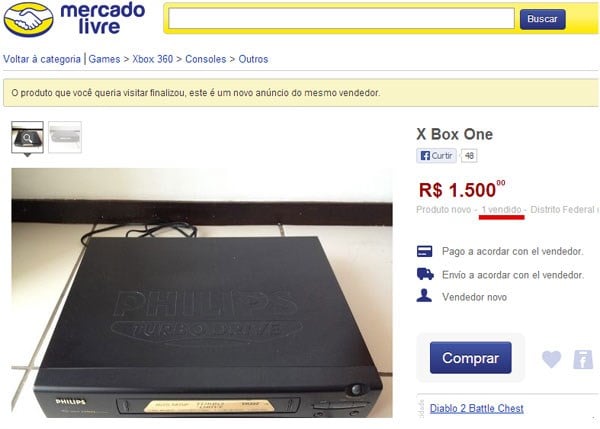Add product to favorites with heart icon

pos(551,359)
